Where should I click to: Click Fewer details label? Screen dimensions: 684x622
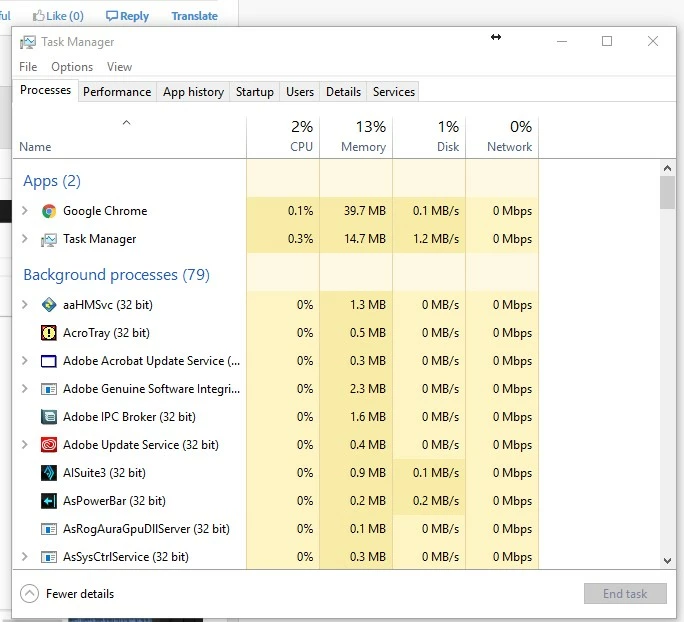[80, 594]
